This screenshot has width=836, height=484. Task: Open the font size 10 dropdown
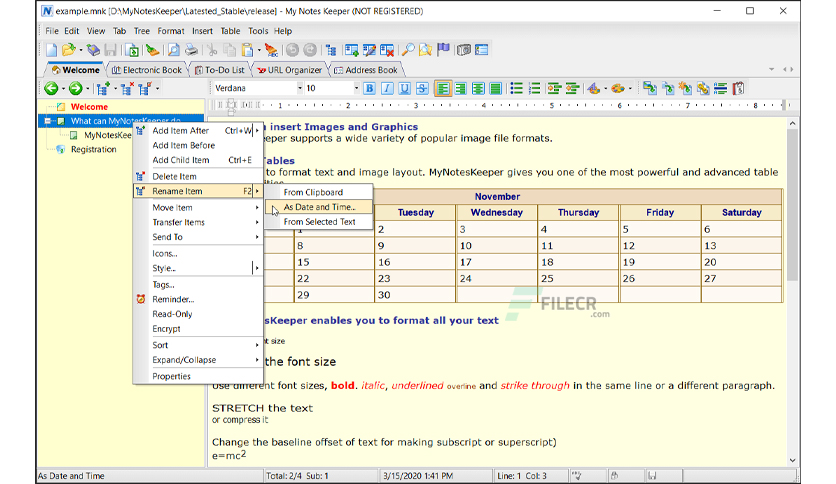[x=356, y=88]
